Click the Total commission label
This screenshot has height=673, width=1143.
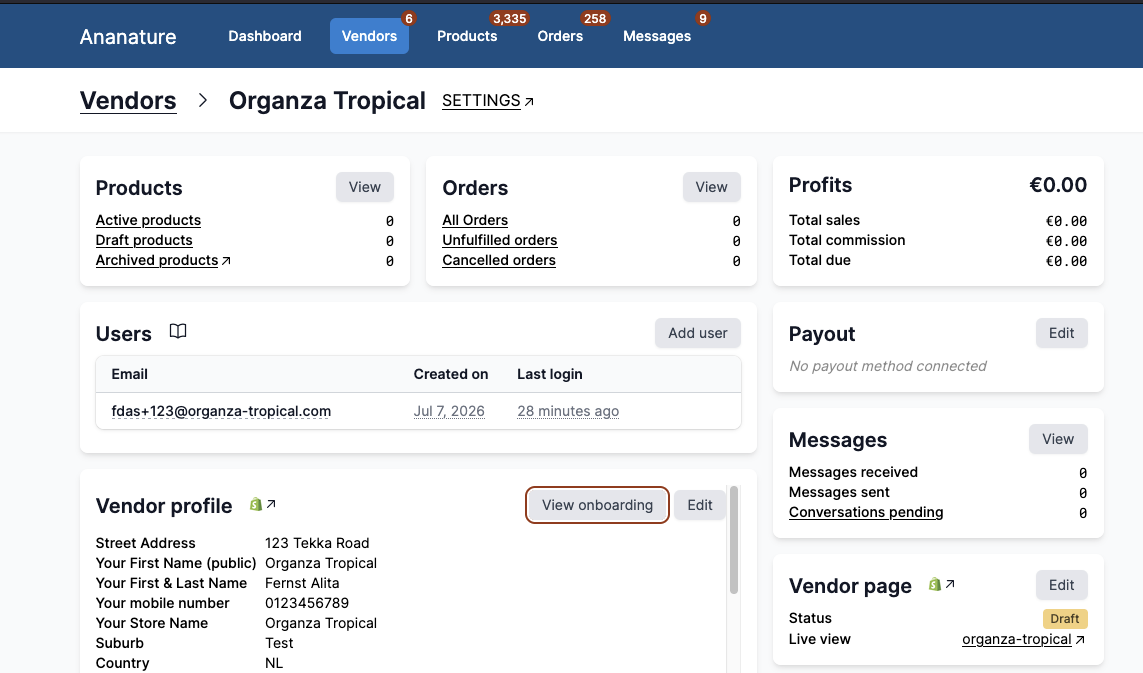click(x=847, y=240)
